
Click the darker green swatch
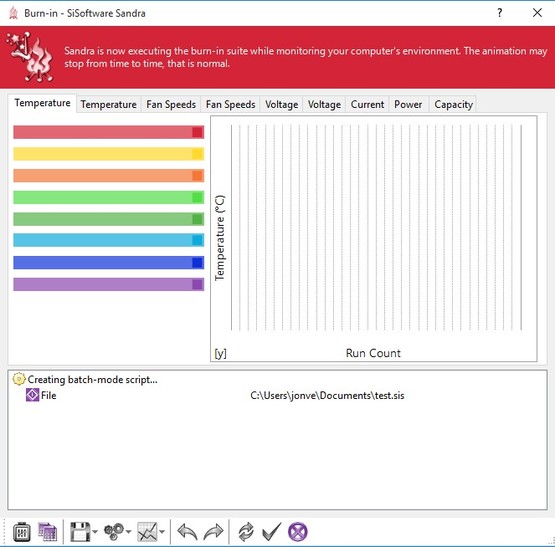coord(198,219)
